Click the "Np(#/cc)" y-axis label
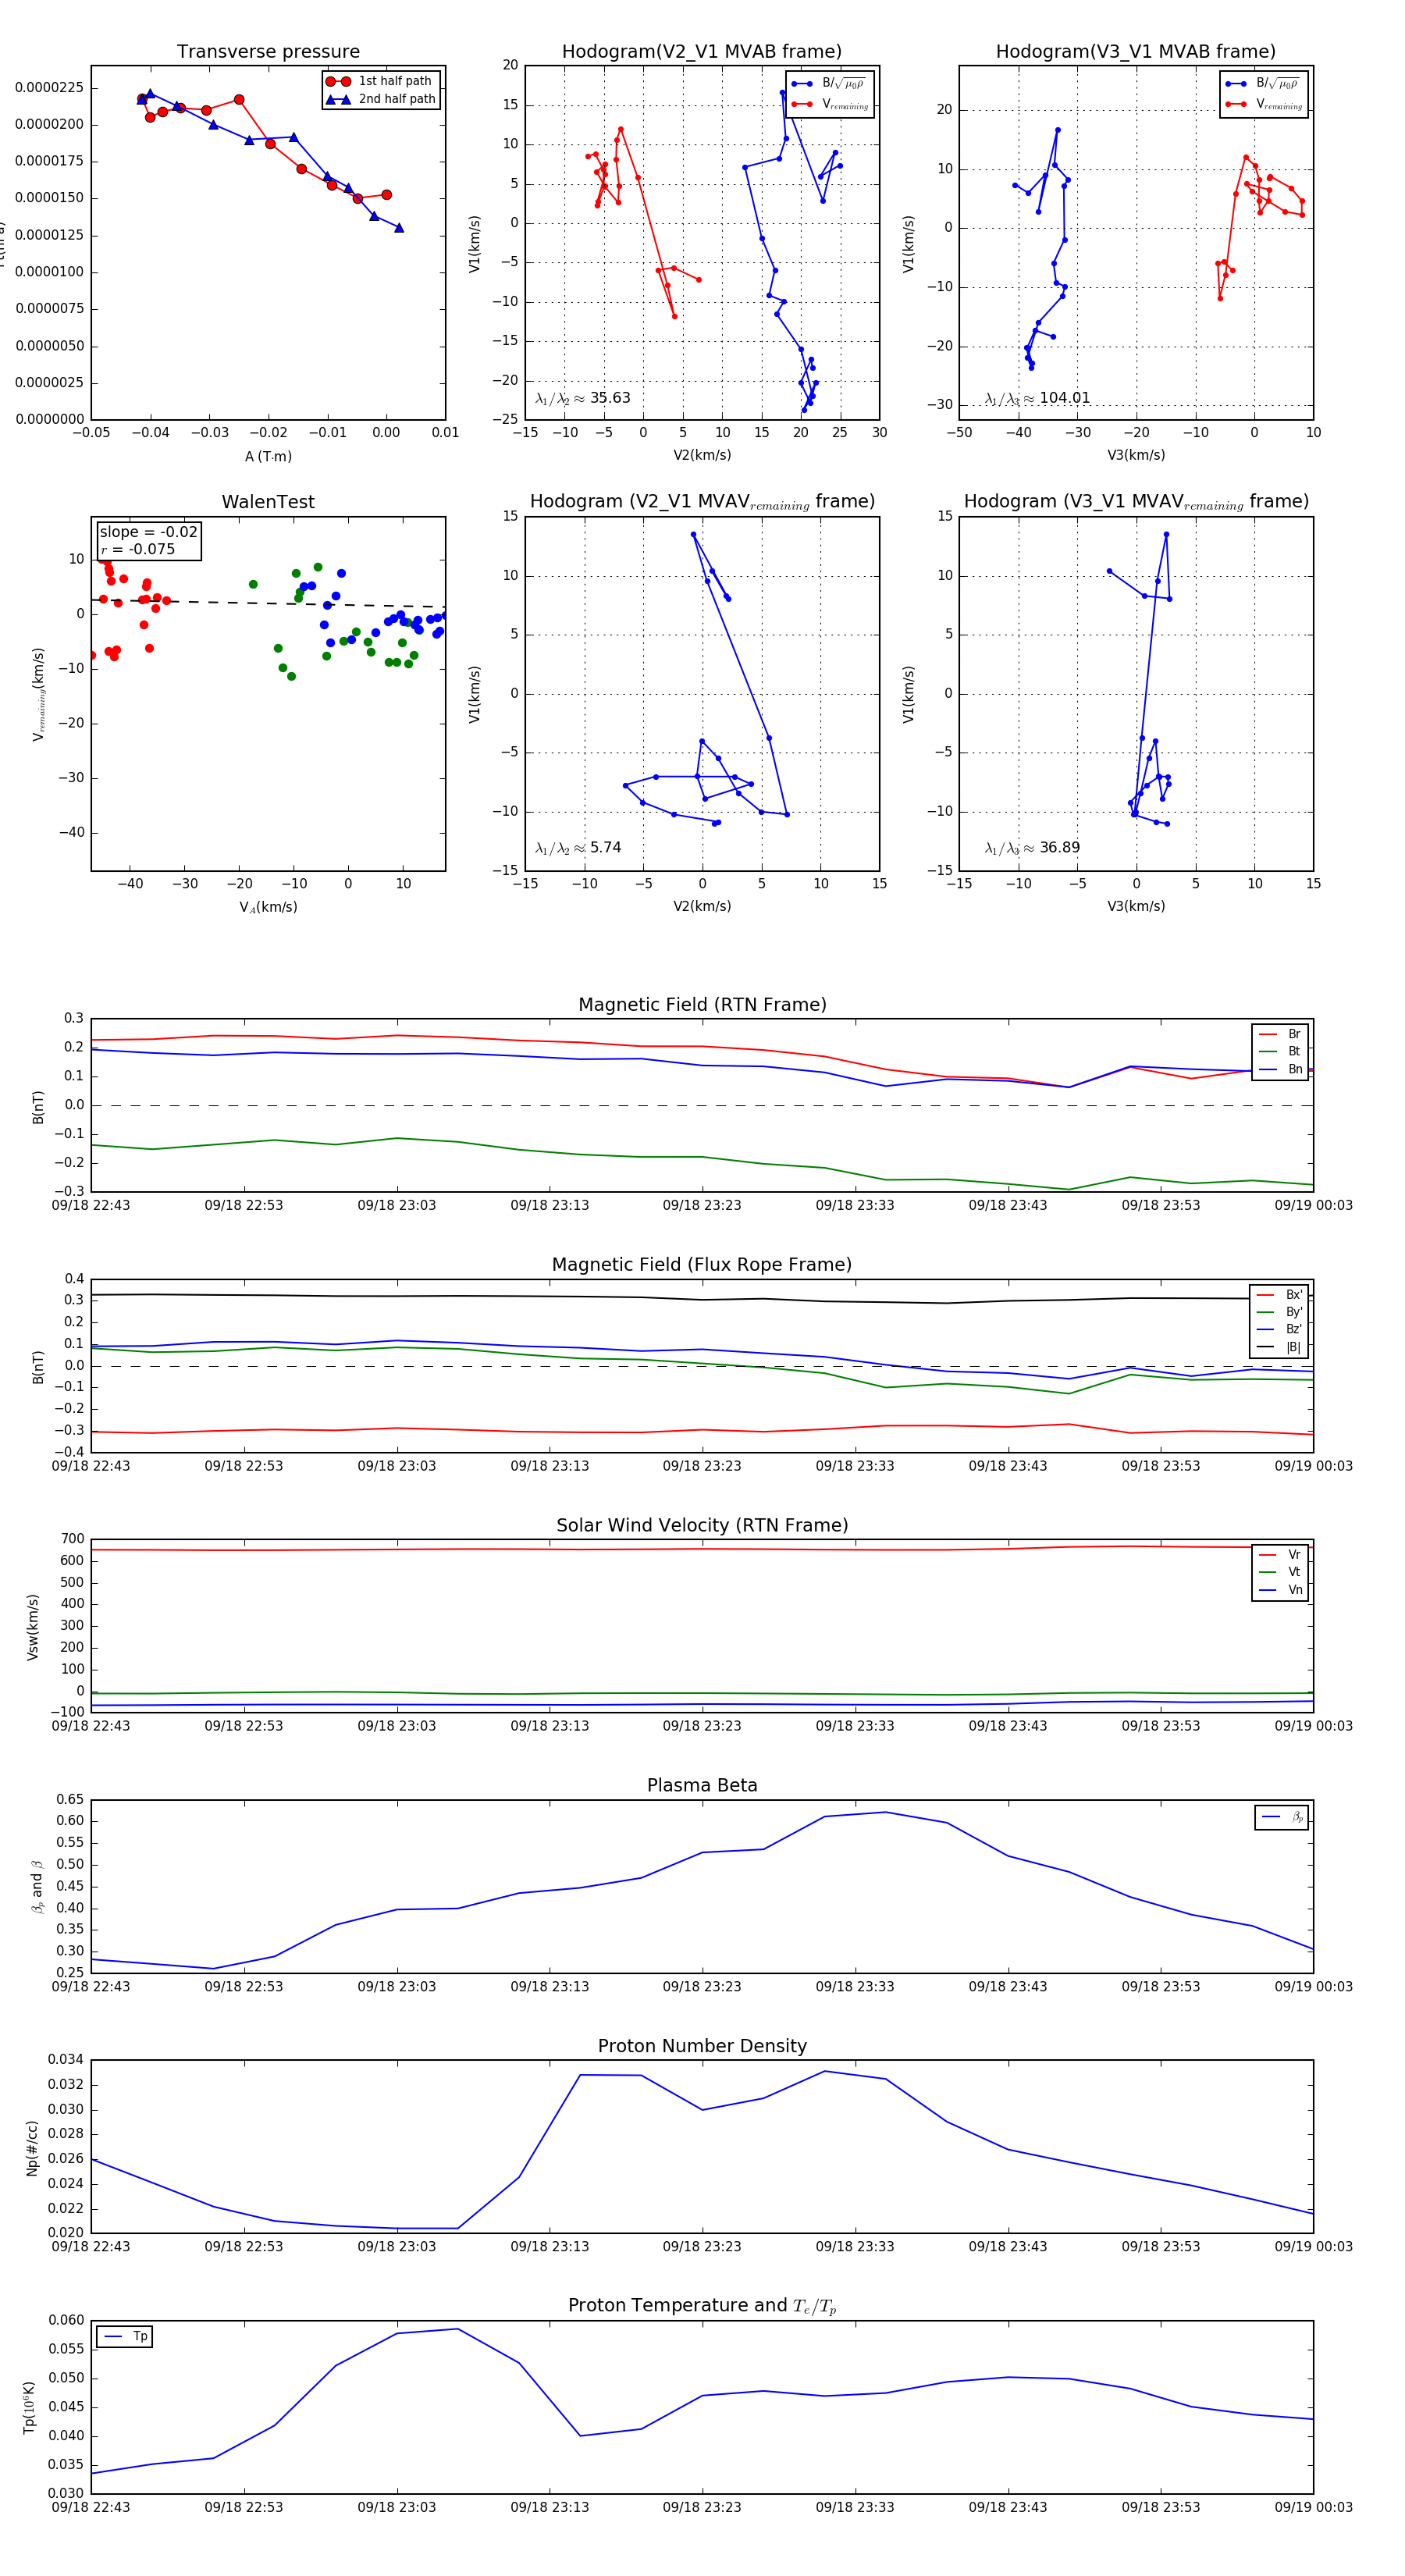The width and height of the screenshot is (1405, 2576). click(33, 2148)
